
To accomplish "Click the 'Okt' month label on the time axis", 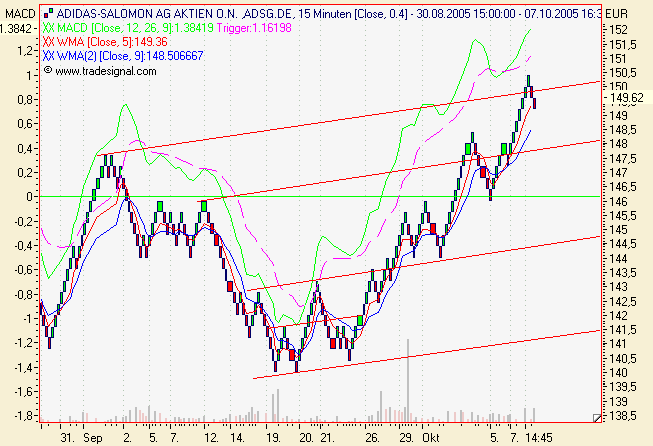I will click(x=431, y=438).
